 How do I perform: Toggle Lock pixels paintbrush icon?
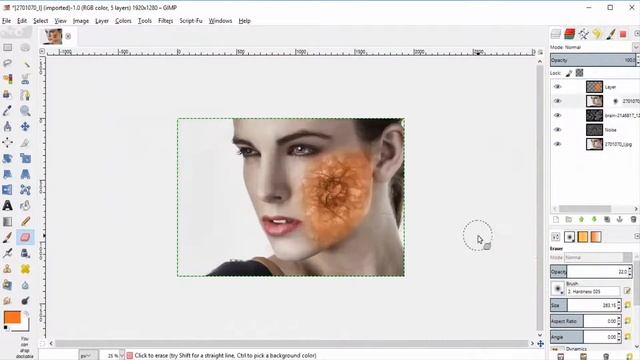[x=569, y=73]
